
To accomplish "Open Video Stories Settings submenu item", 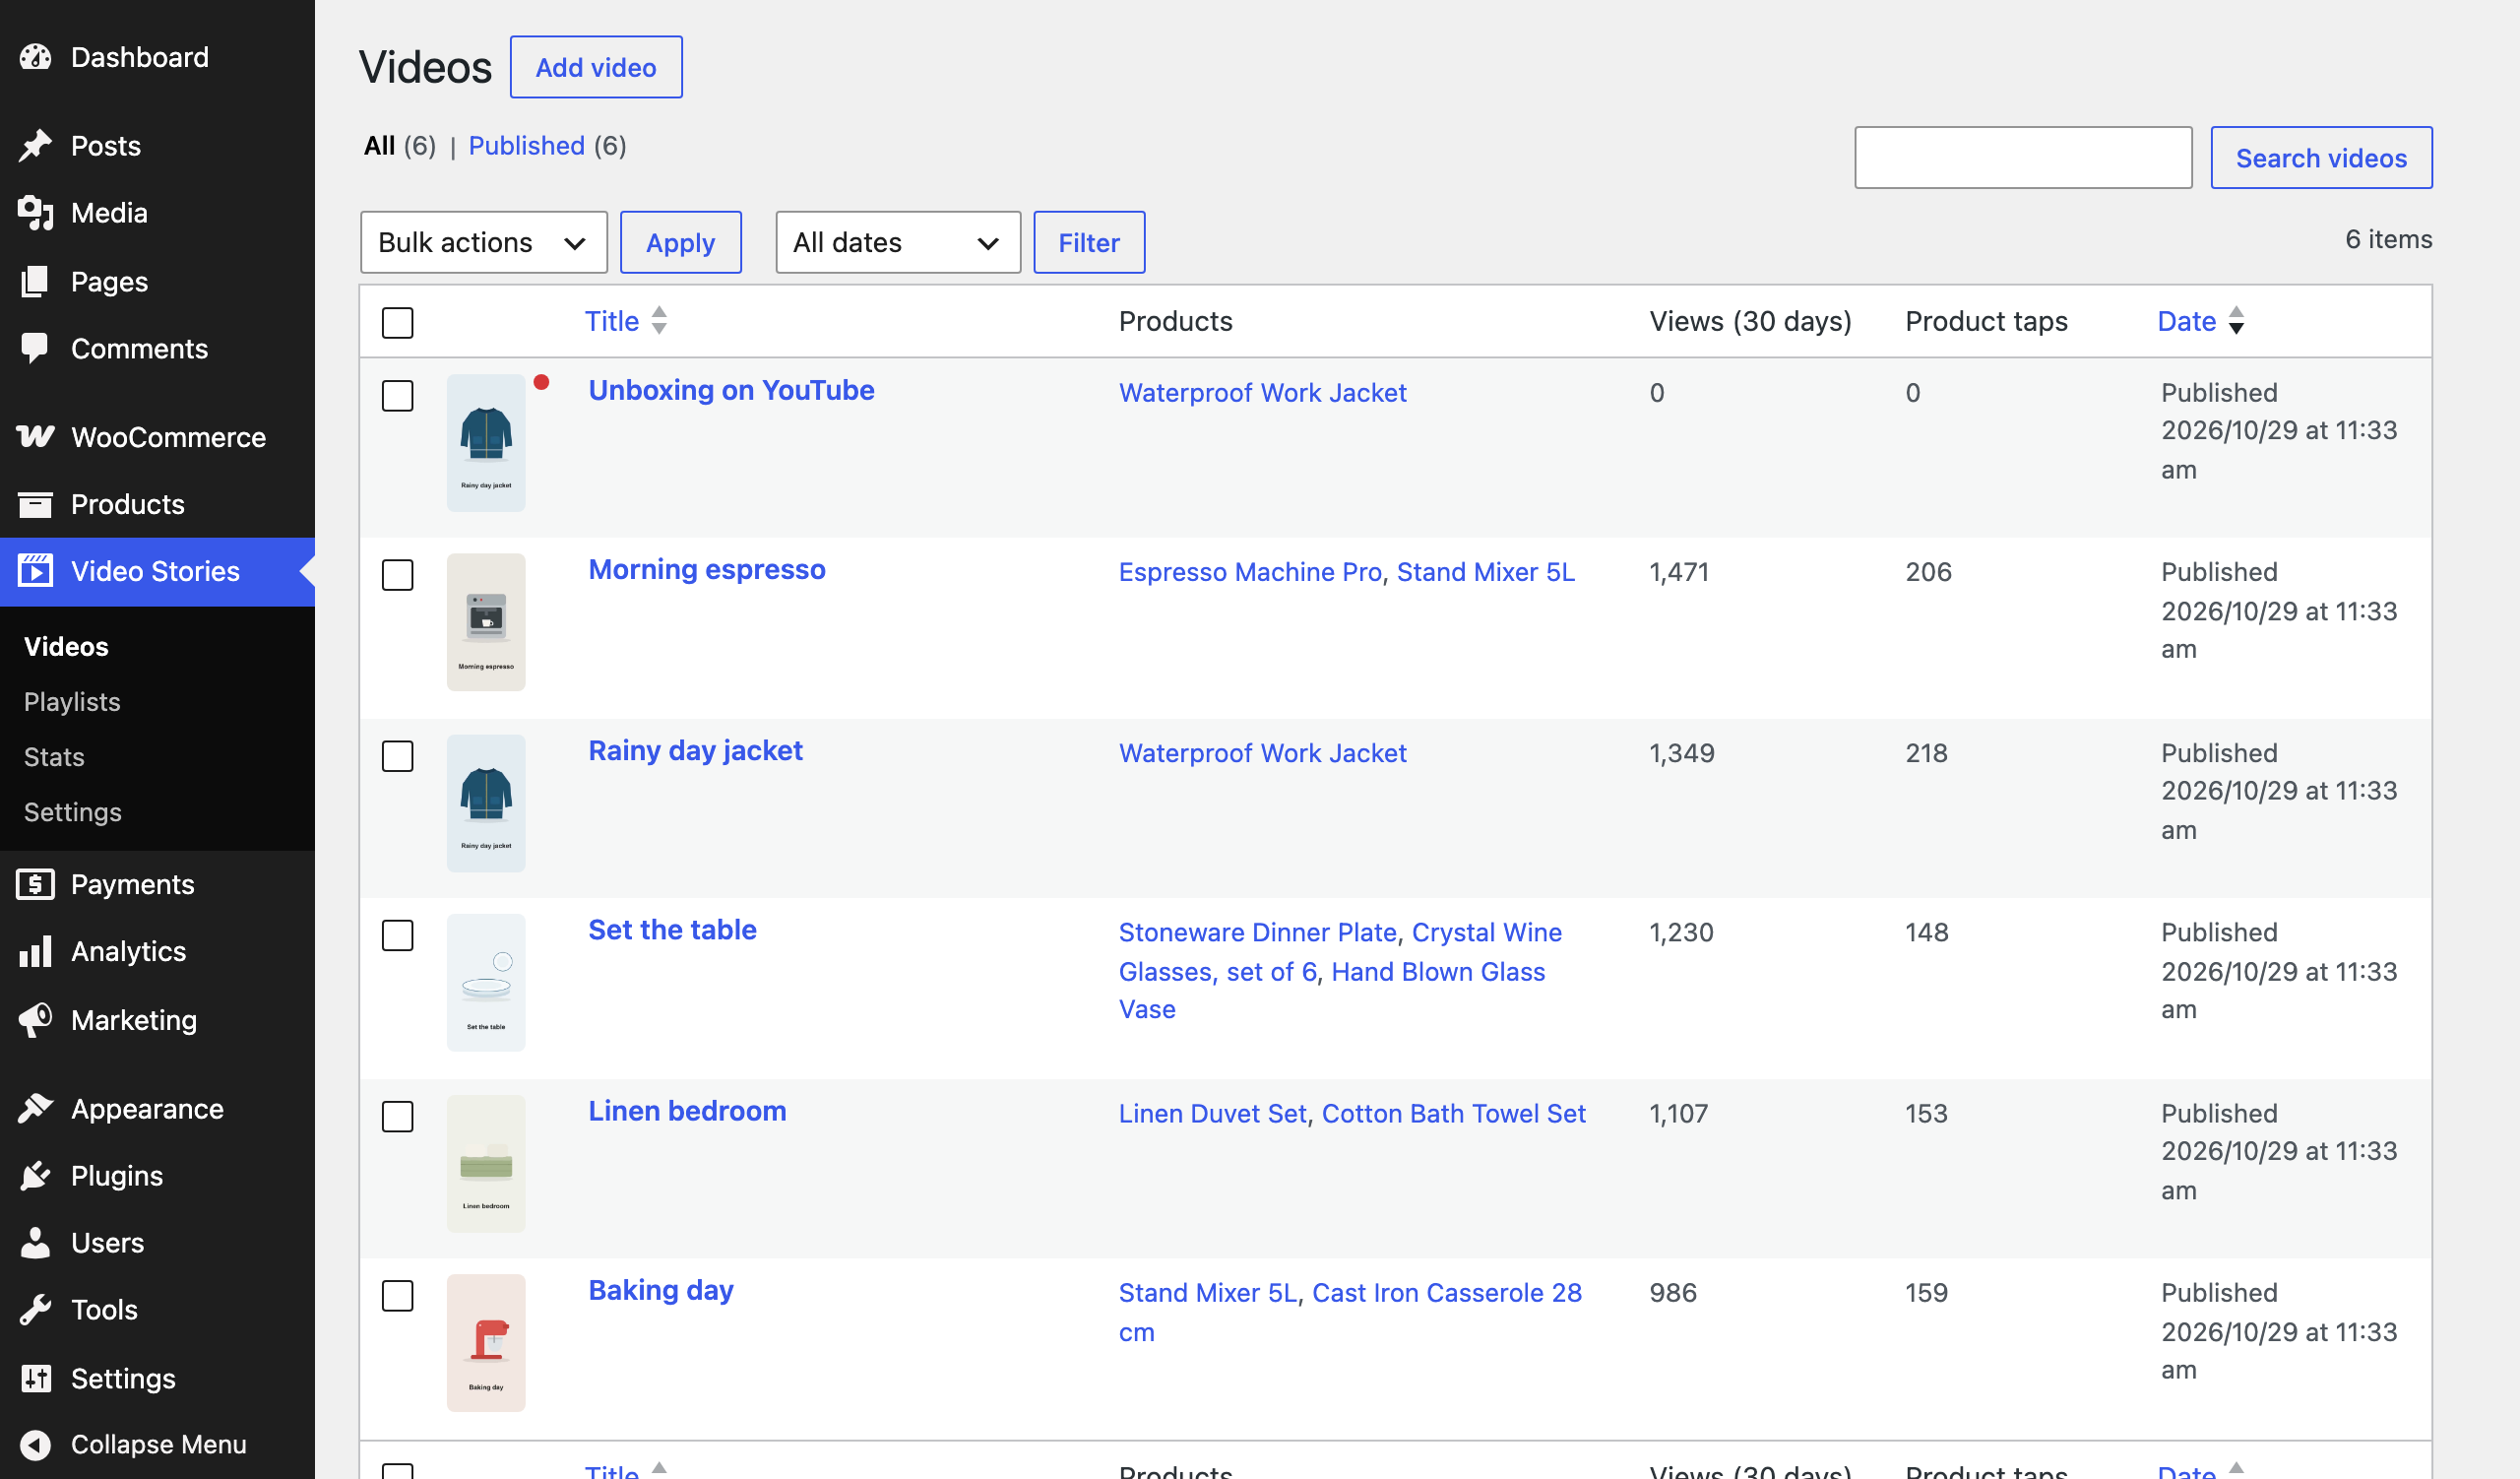I will pos(73,812).
